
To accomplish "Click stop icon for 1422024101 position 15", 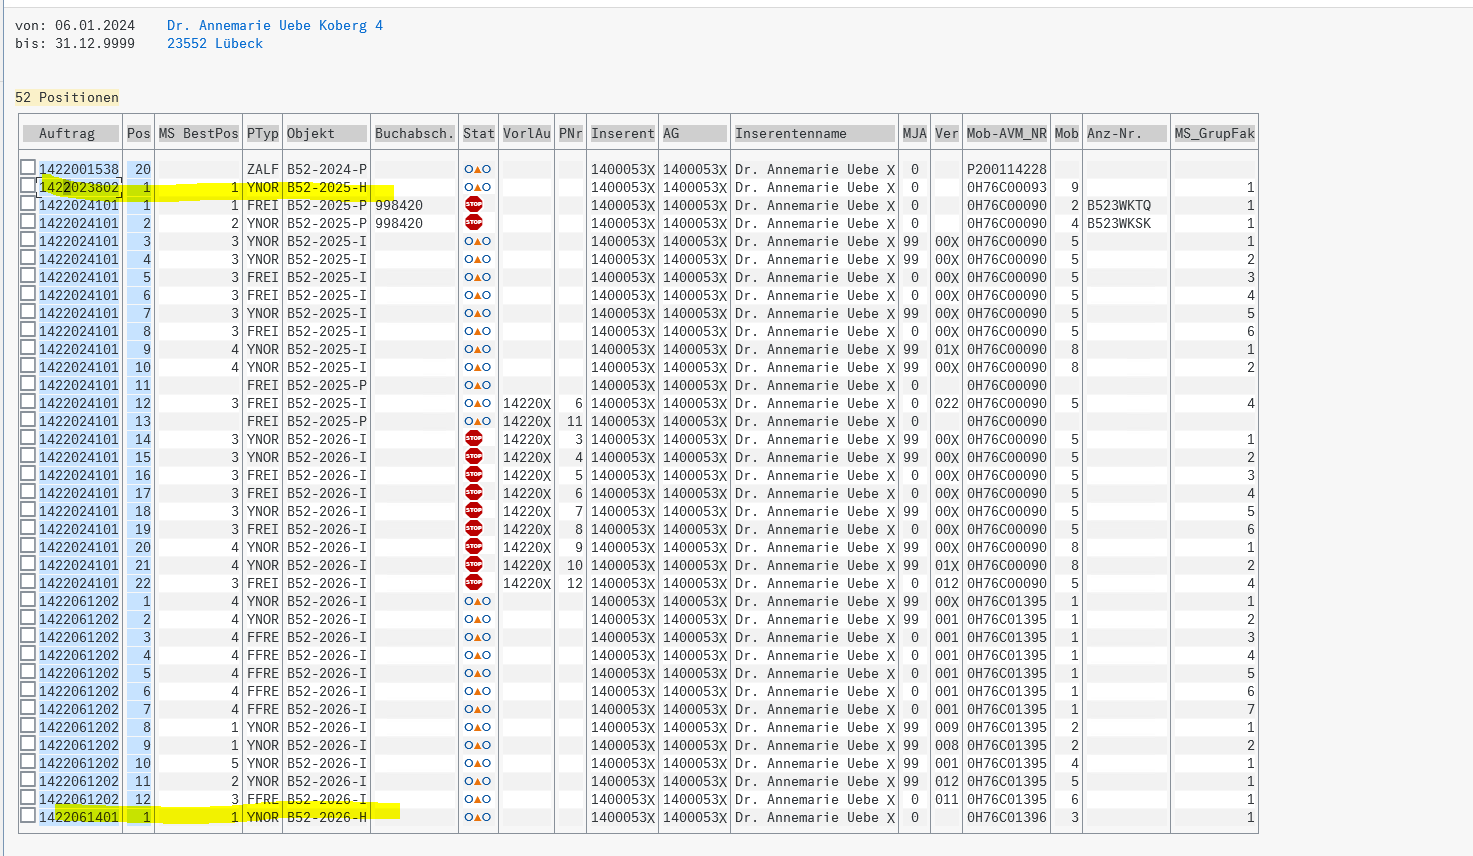I will (x=474, y=456).
